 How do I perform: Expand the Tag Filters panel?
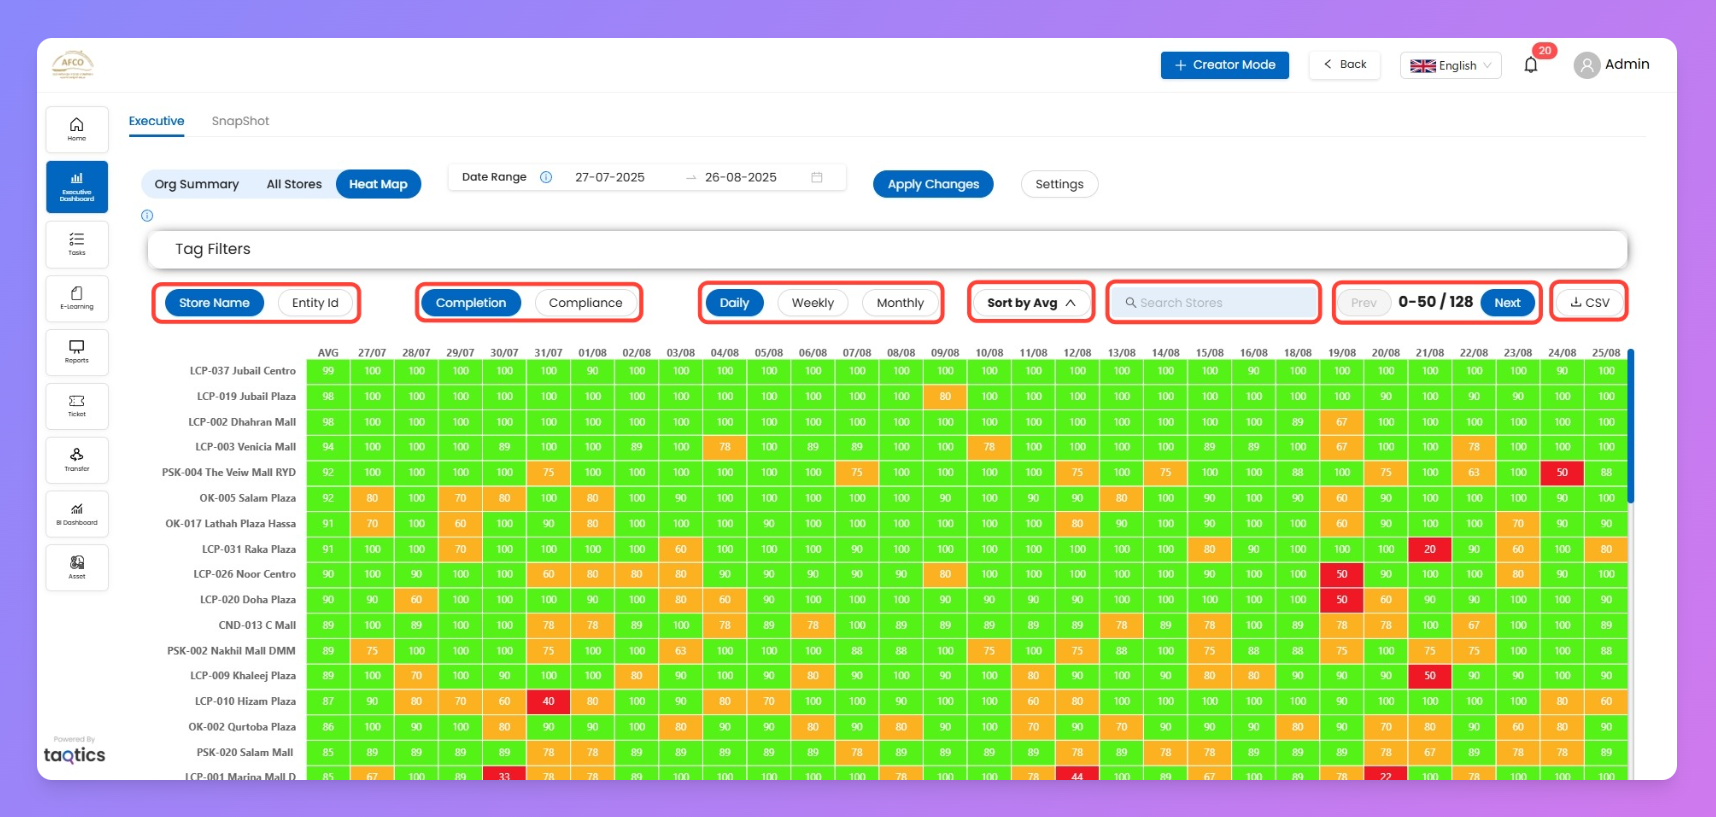887,249
